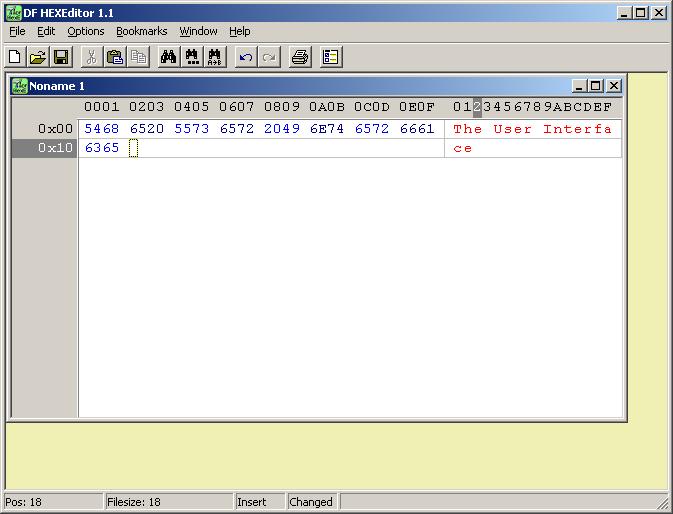673x514 pixels.
Task: Show the Window menu
Action: tap(198, 31)
